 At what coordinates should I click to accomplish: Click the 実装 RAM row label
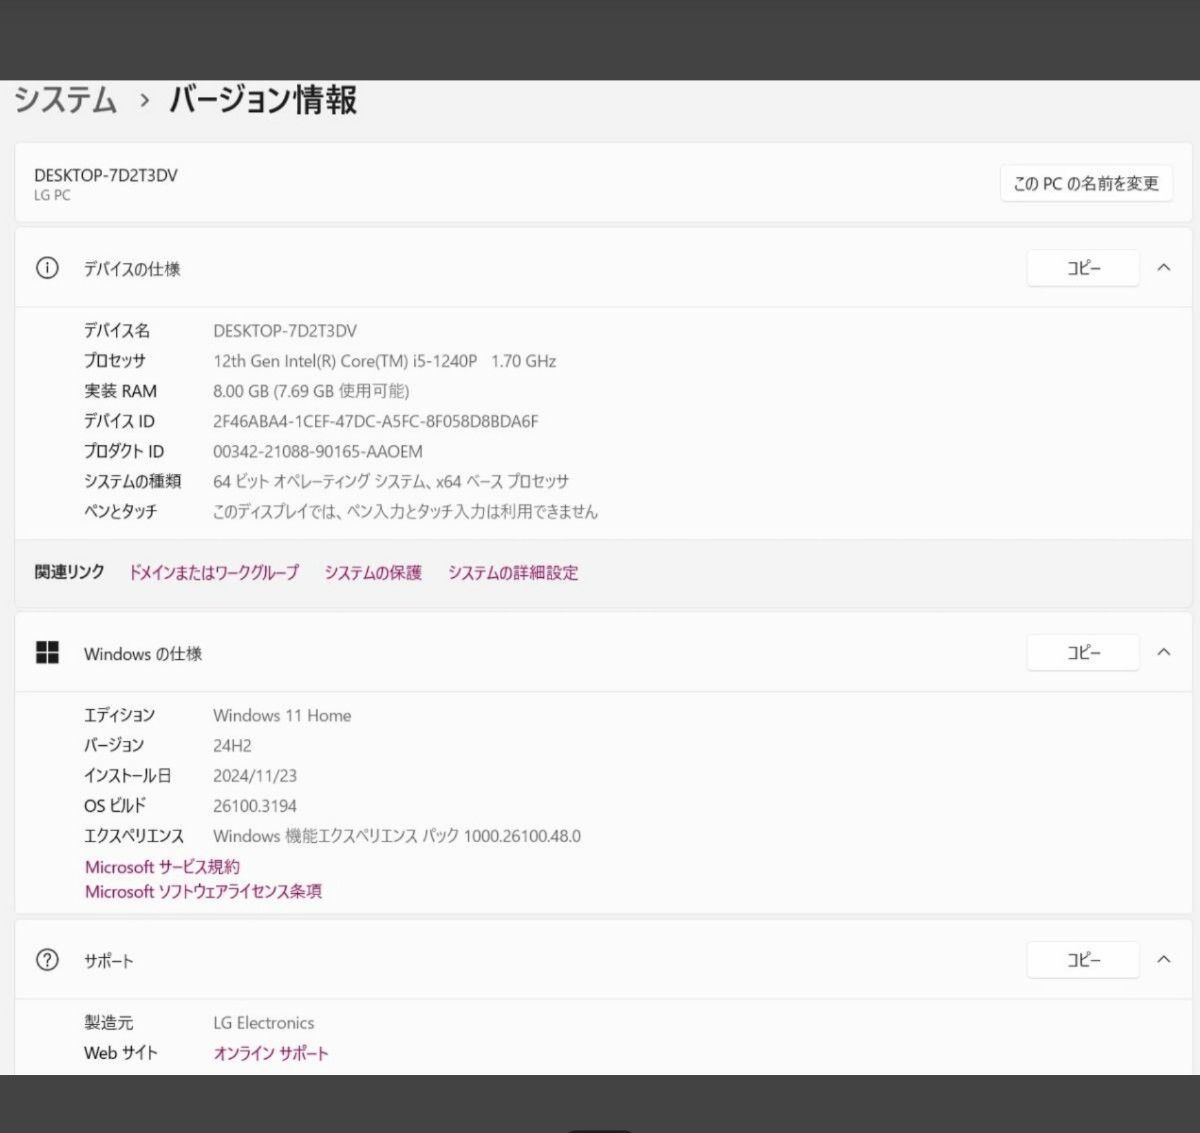point(120,391)
